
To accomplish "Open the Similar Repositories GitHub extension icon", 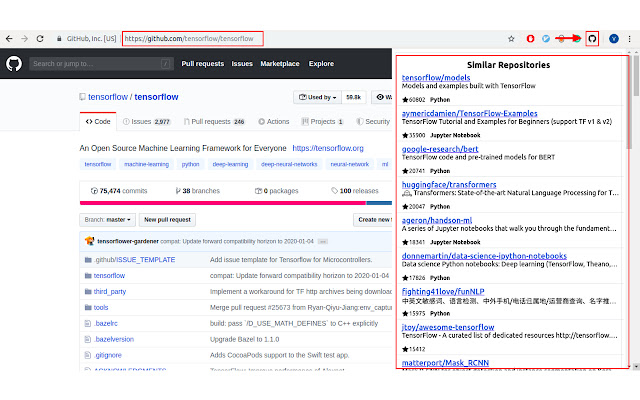I will [592, 39].
